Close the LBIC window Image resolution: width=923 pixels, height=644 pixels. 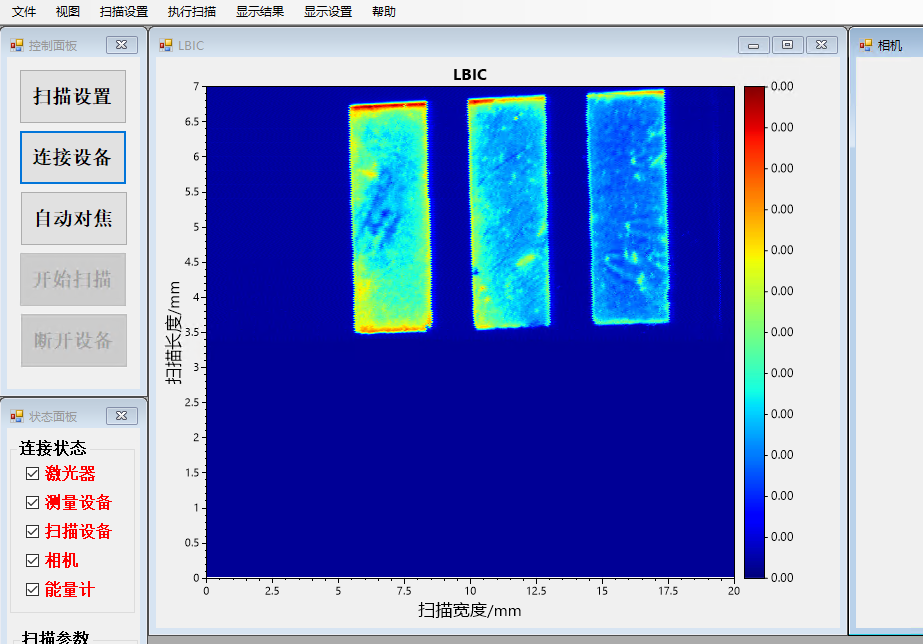click(822, 45)
